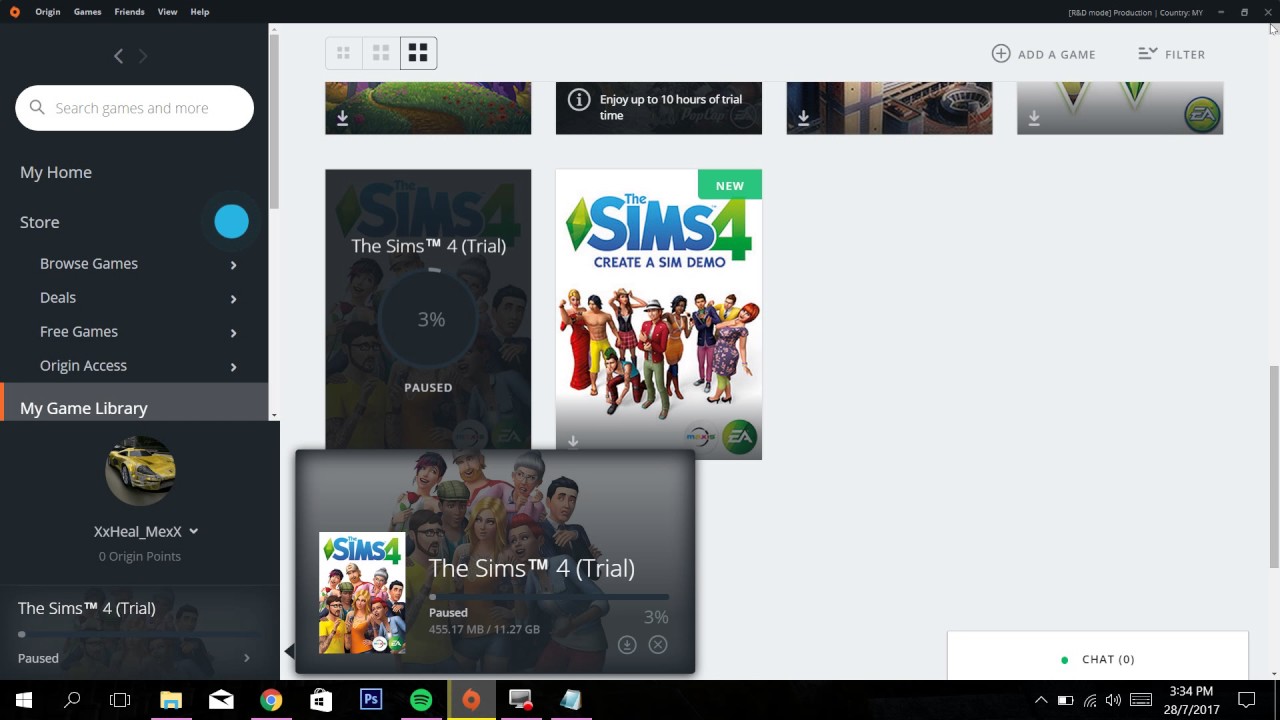This screenshot has width=1280, height=720.
Task: Click the sidebar download progress bar
Action: click(x=134, y=634)
